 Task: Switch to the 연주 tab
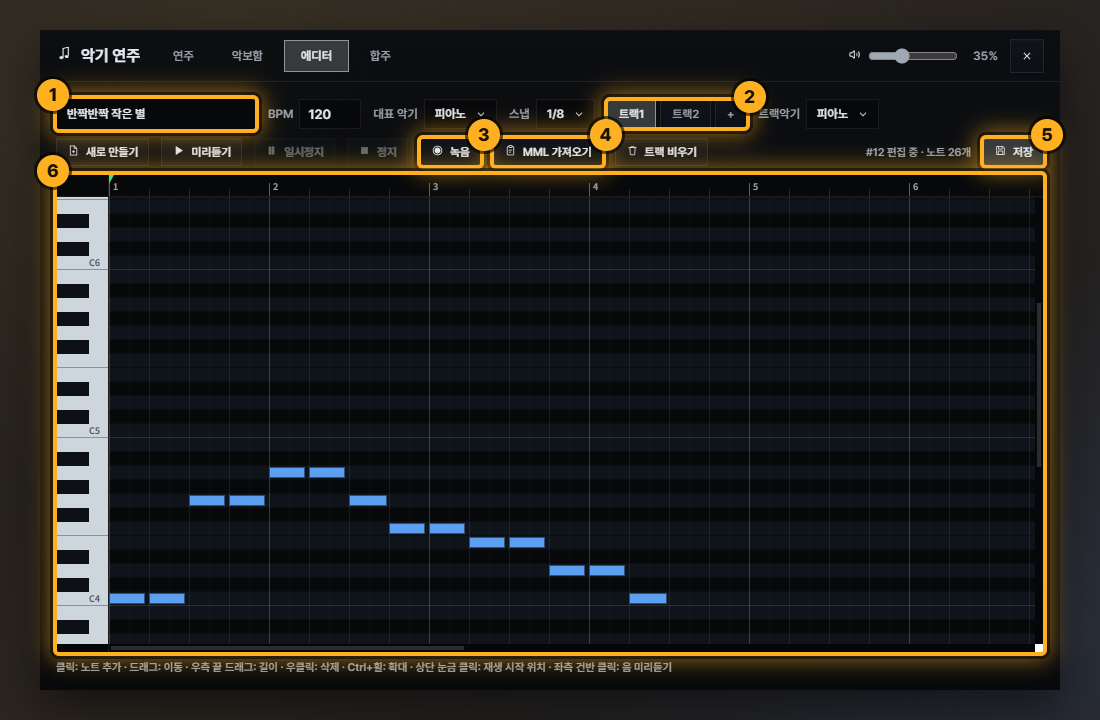click(x=183, y=56)
